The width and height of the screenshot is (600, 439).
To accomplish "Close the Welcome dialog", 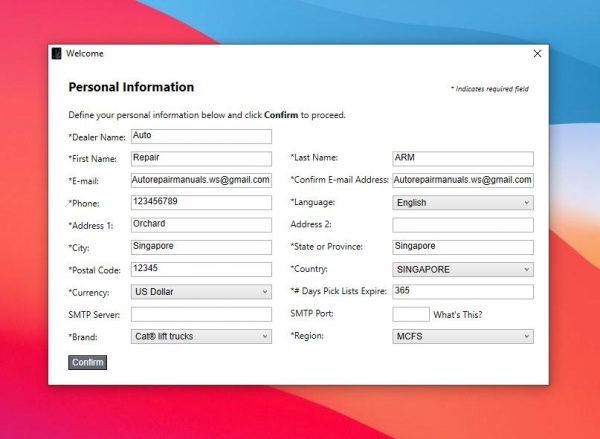I will tap(537, 54).
